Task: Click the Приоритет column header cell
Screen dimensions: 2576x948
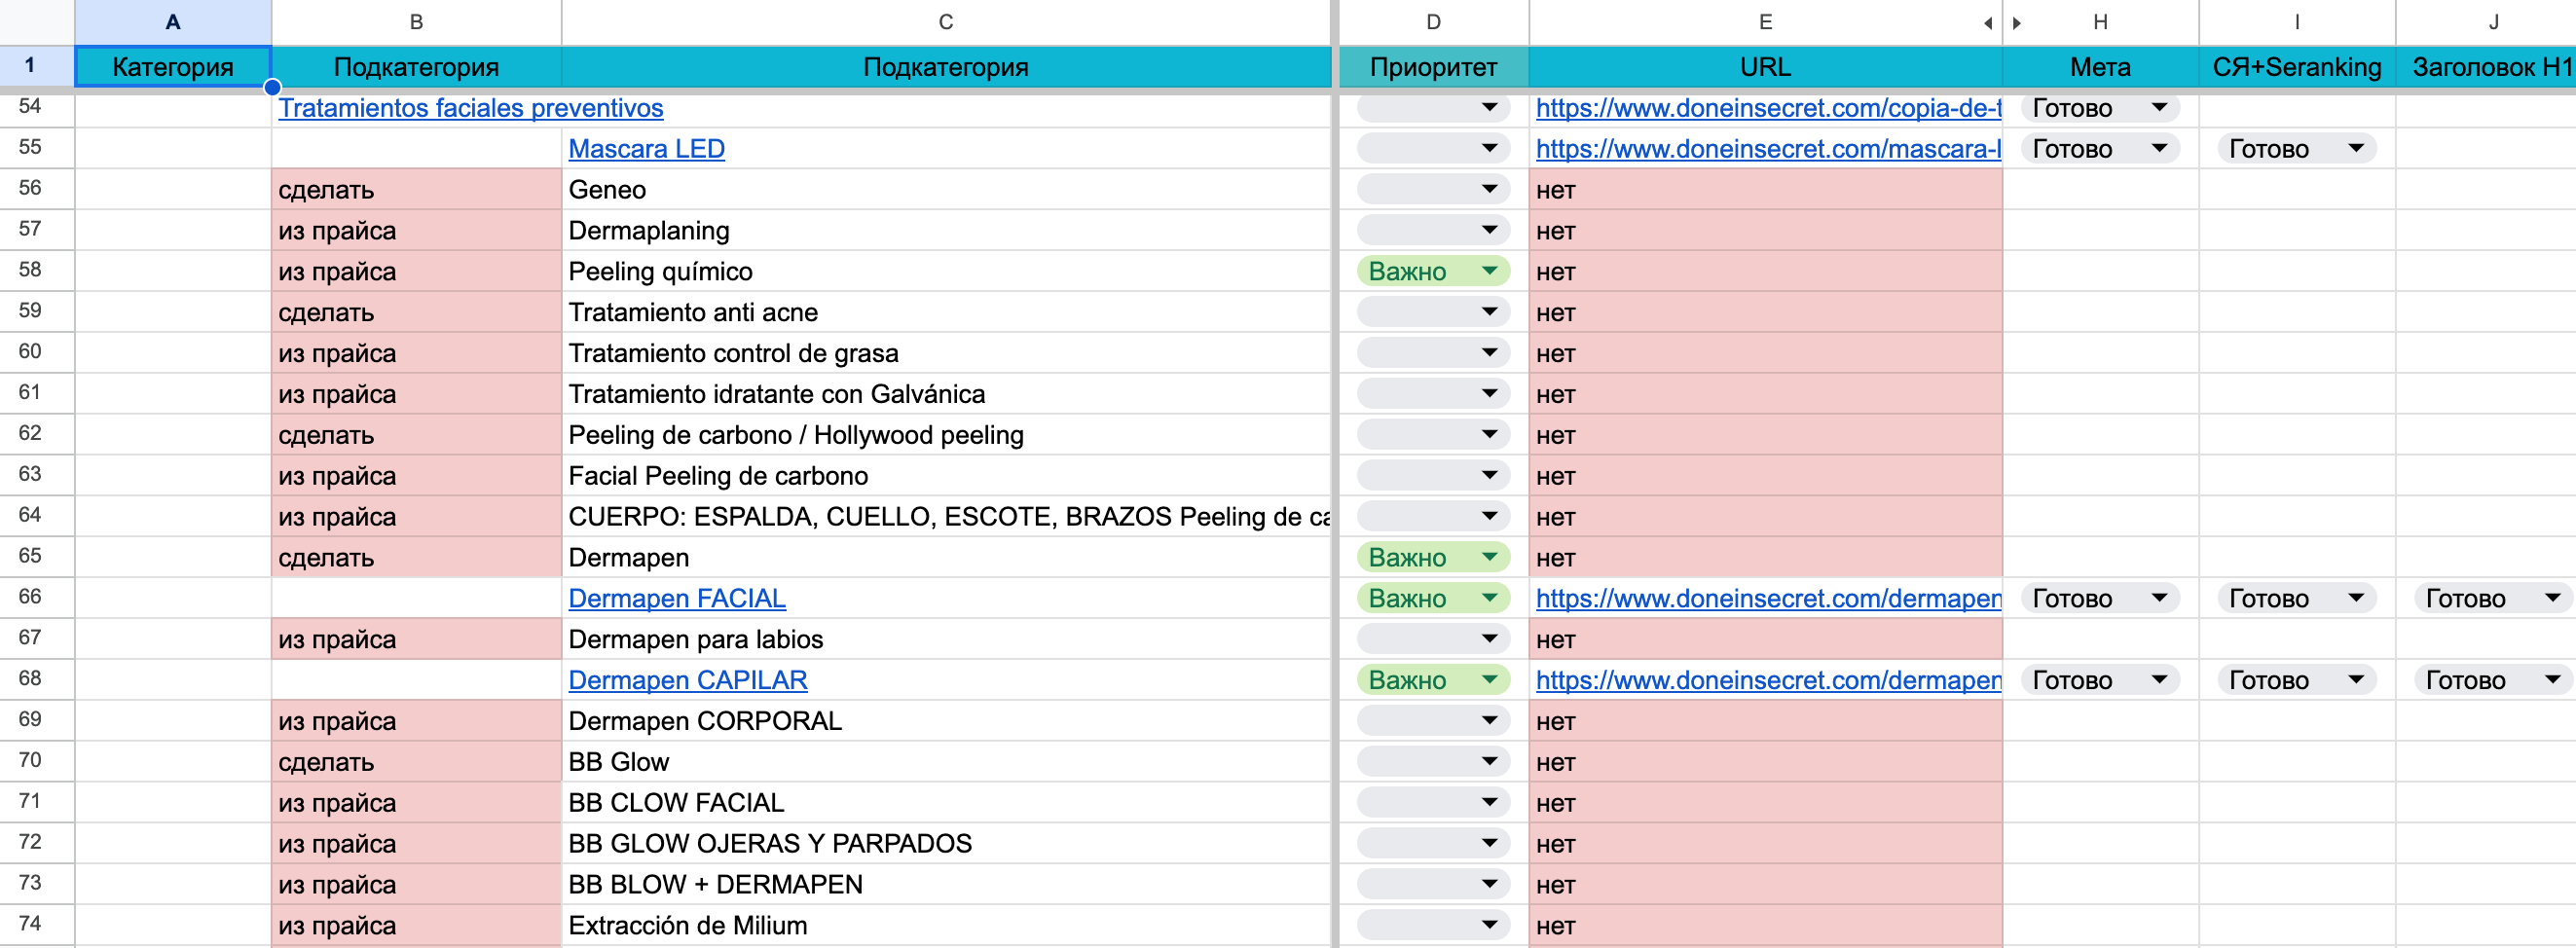Action: [x=1432, y=67]
